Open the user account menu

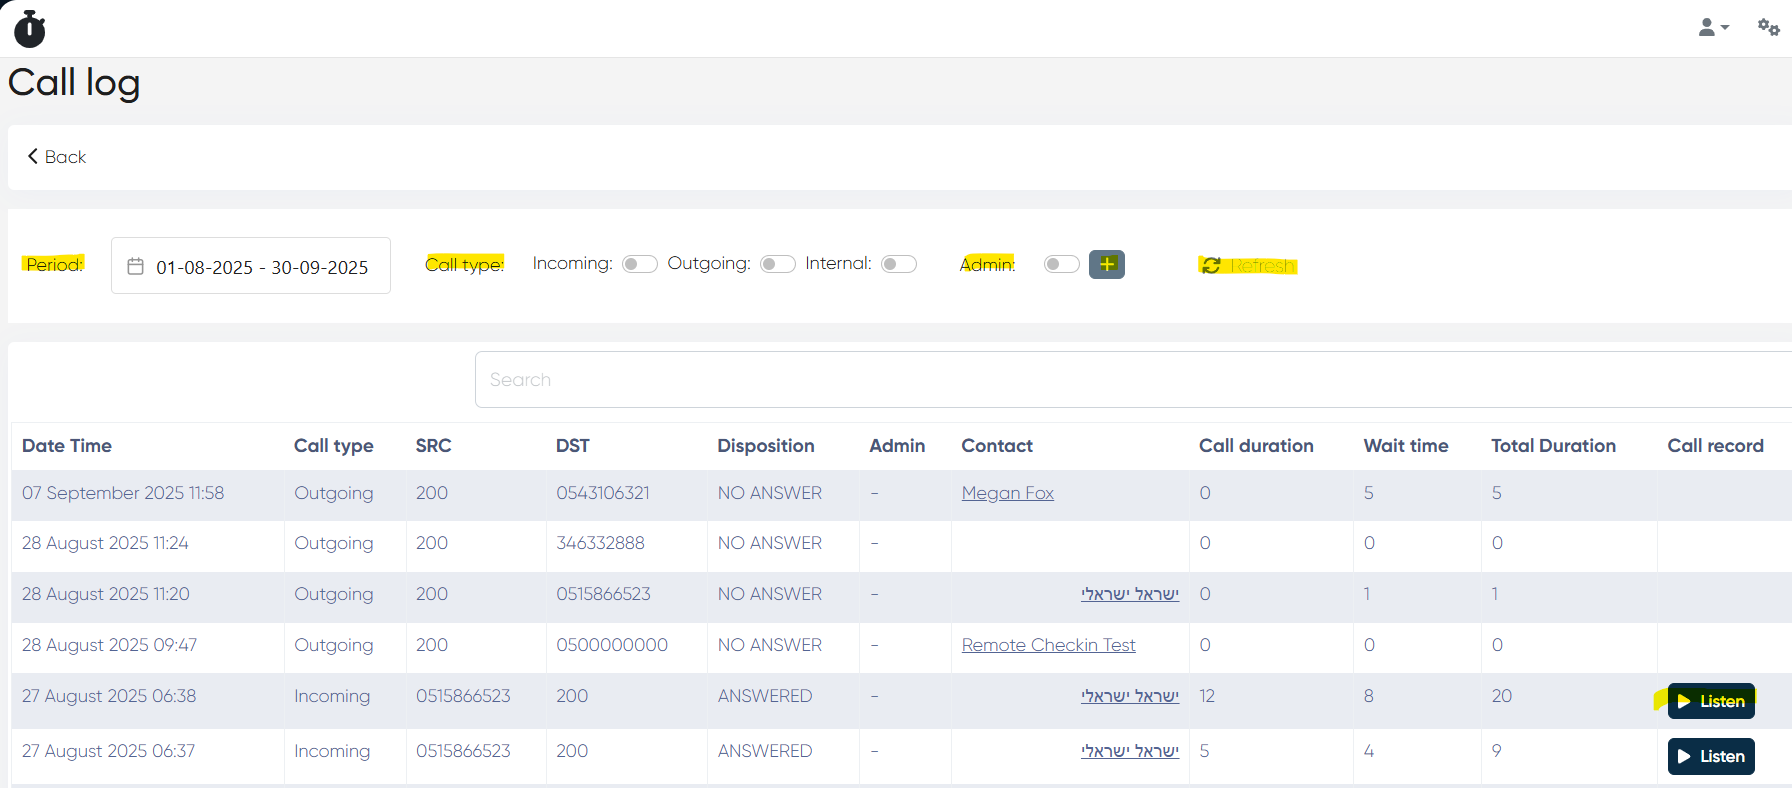[1712, 28]
